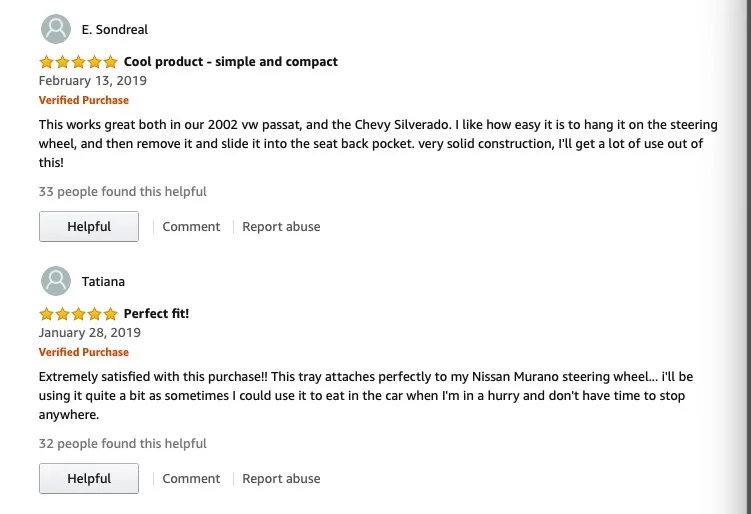Click the star rating on E. Sondreal's review
This screenshot has width=751, height=514.
[x=78, y=62]
